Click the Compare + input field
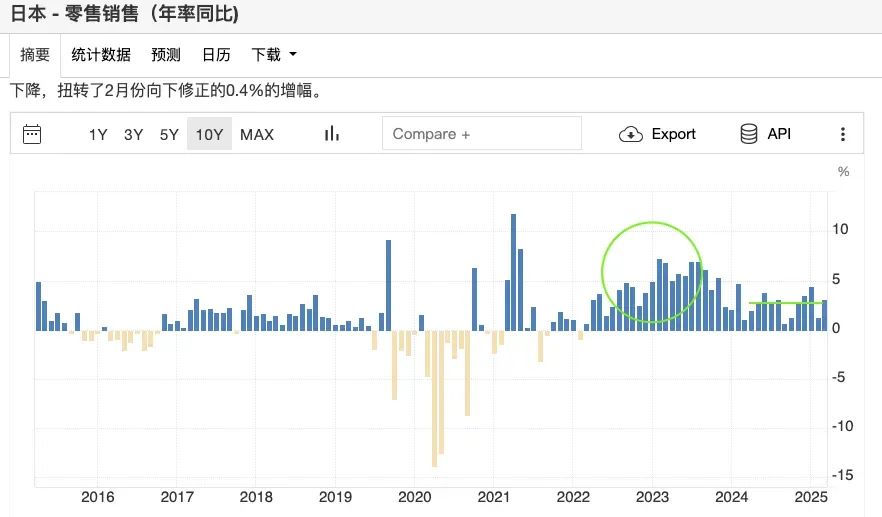 tap(482, 133)
